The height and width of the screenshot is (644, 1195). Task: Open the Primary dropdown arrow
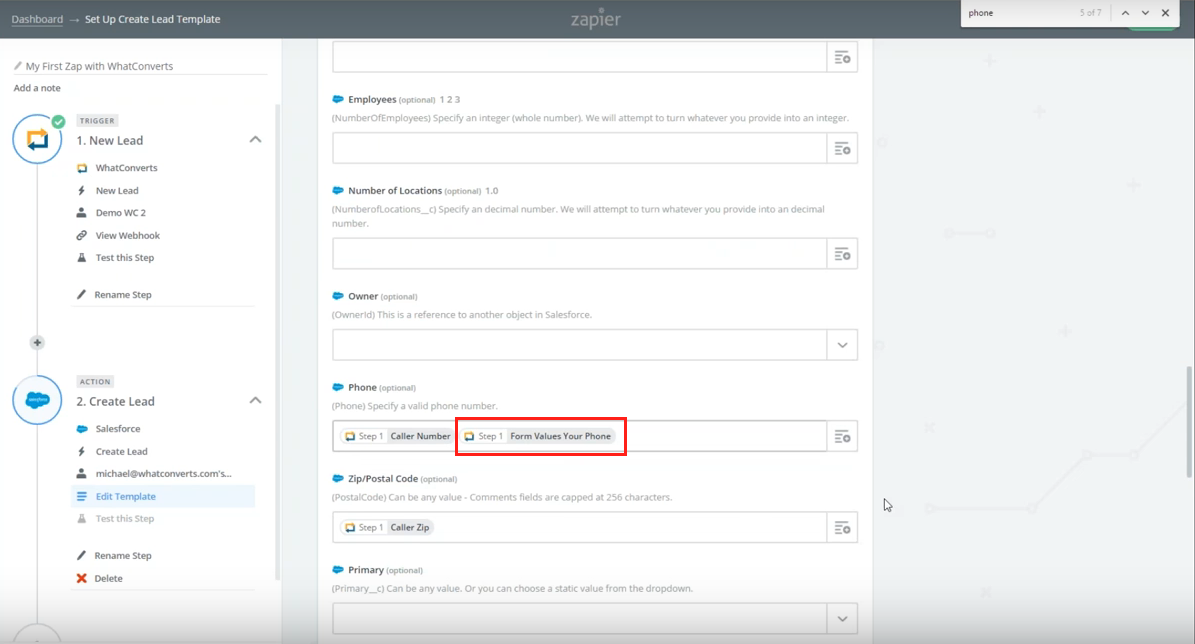click(x=842, y=619)
